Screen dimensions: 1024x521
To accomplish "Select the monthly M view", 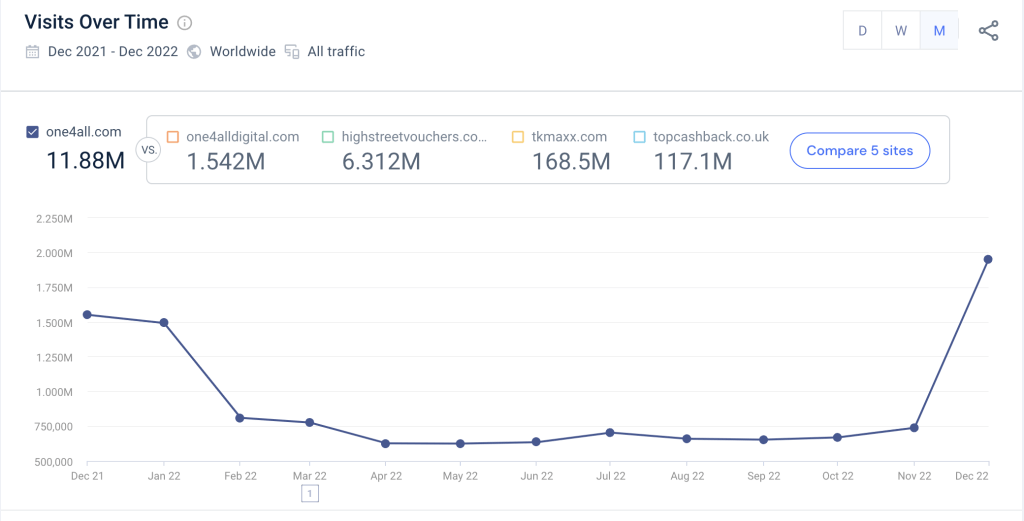I will click(939, 31).
